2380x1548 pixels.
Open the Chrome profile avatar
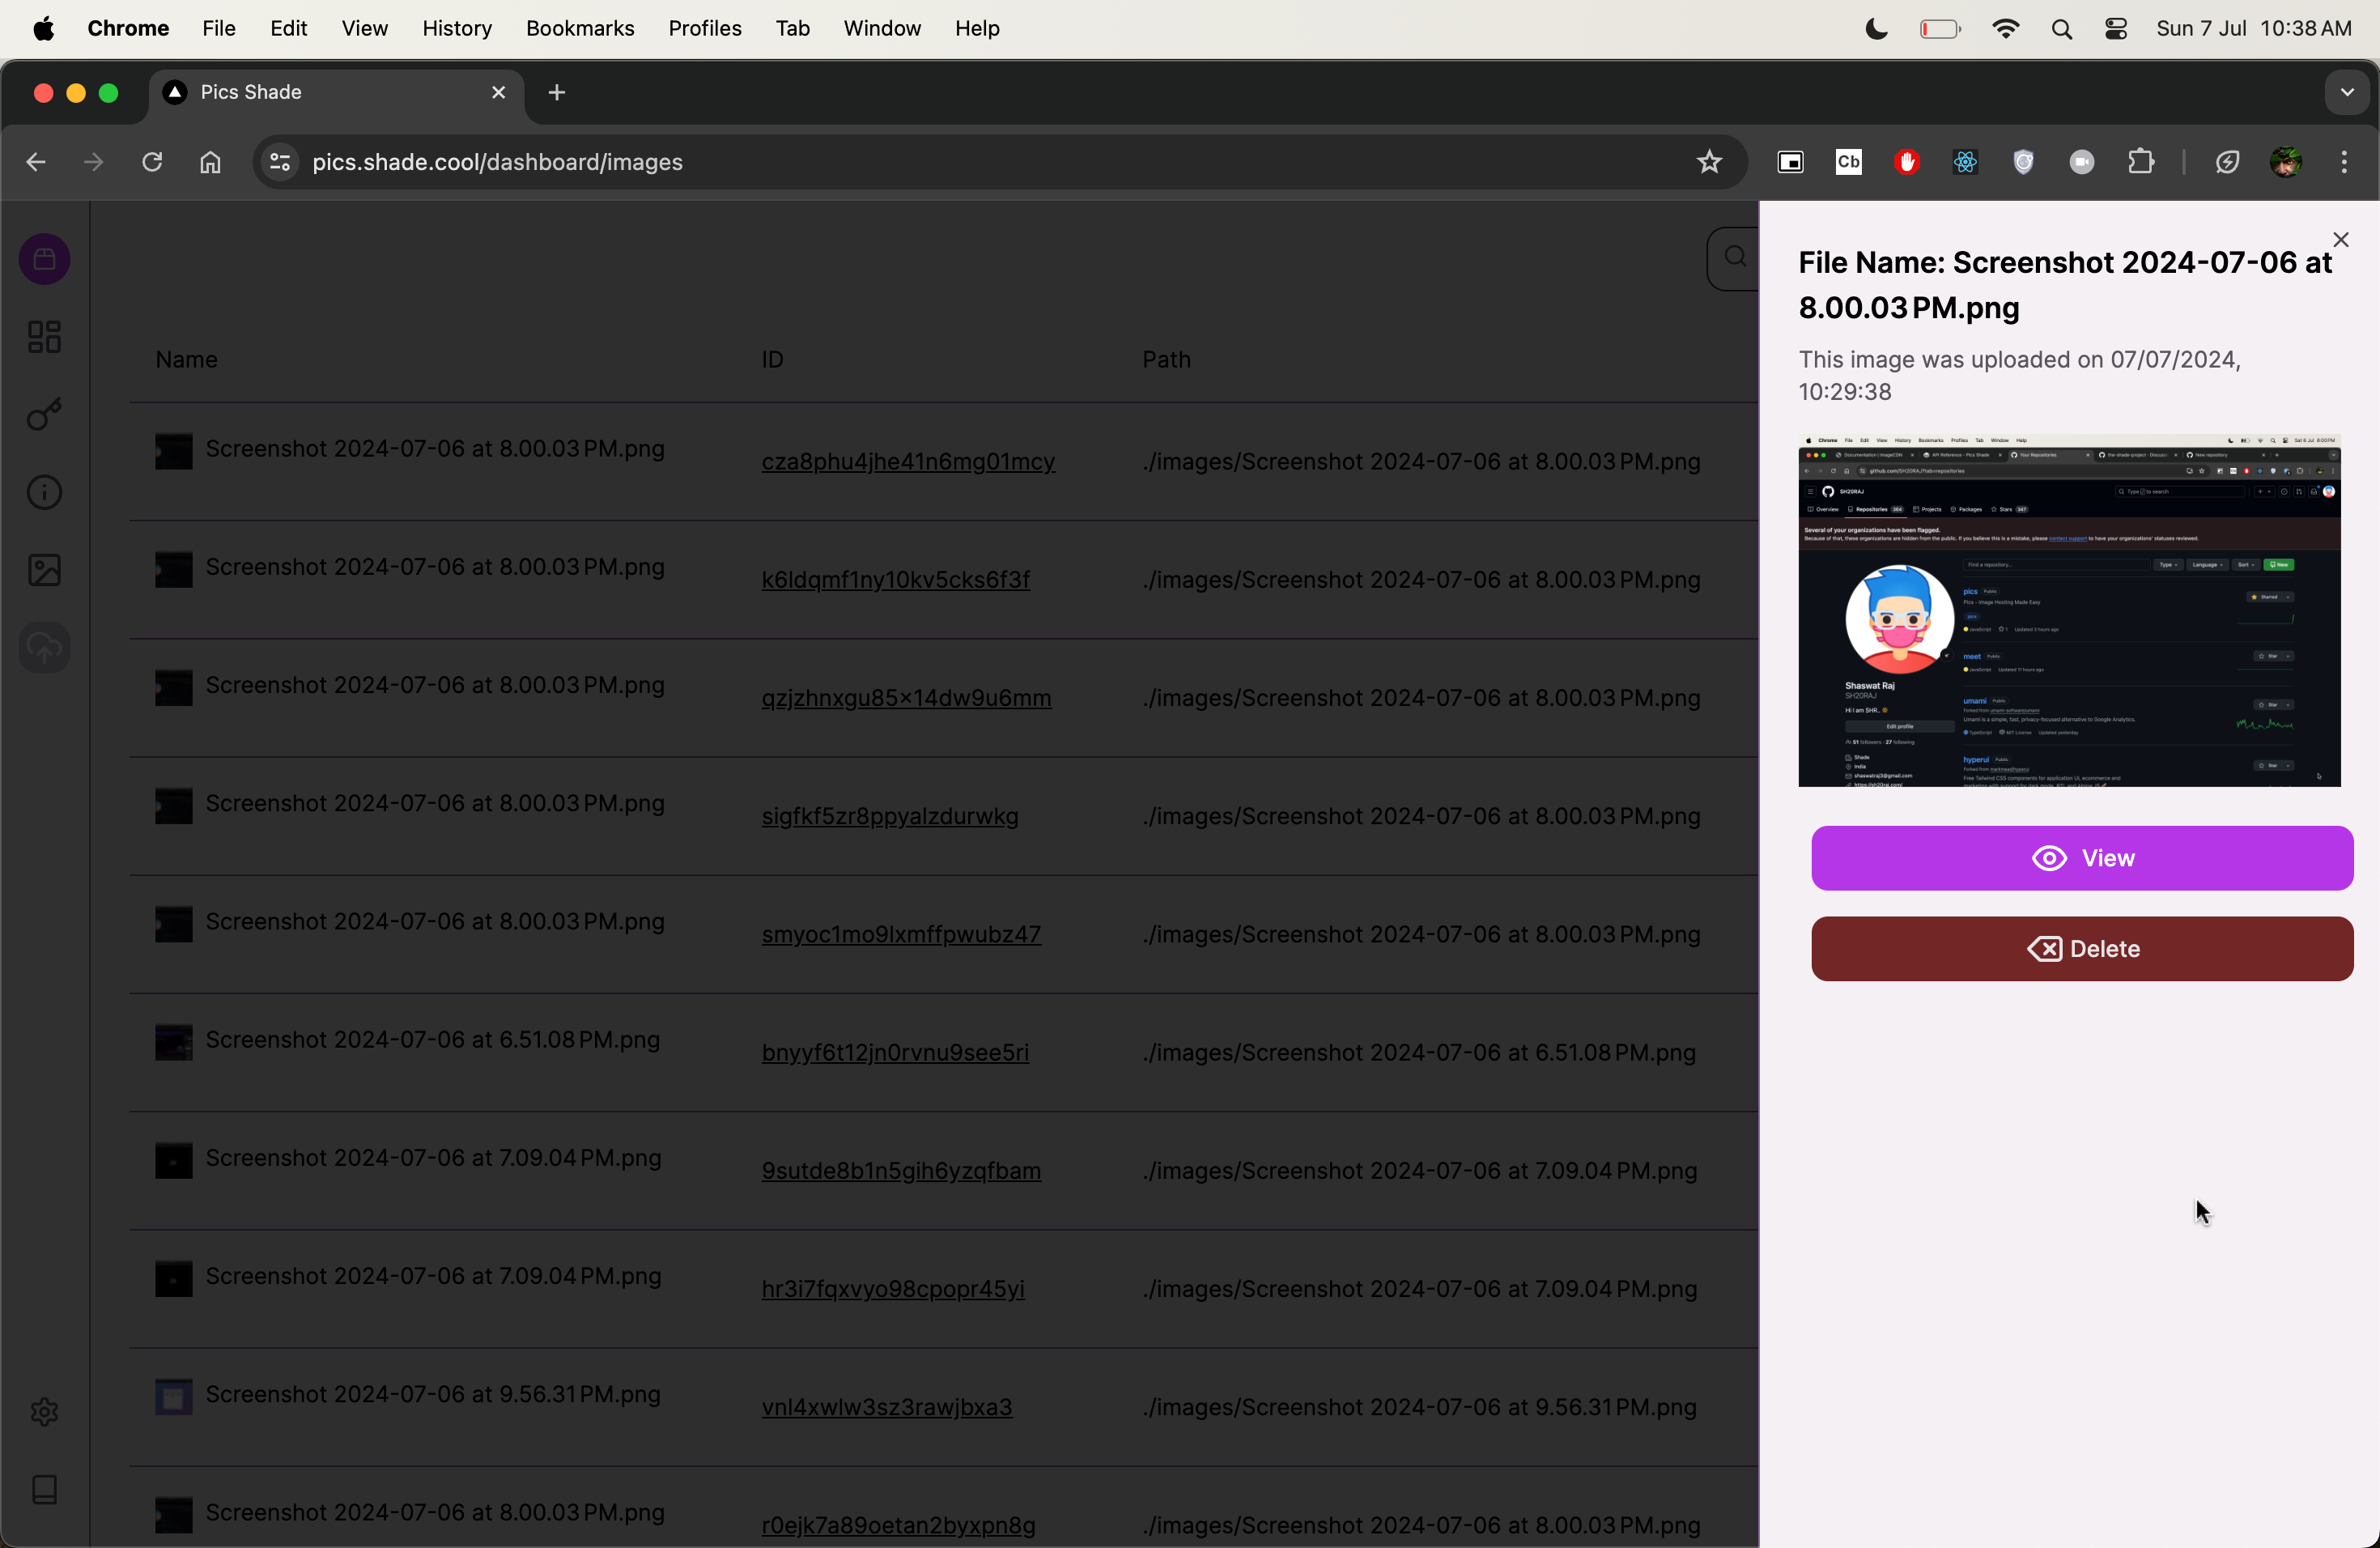(2286, 162)
